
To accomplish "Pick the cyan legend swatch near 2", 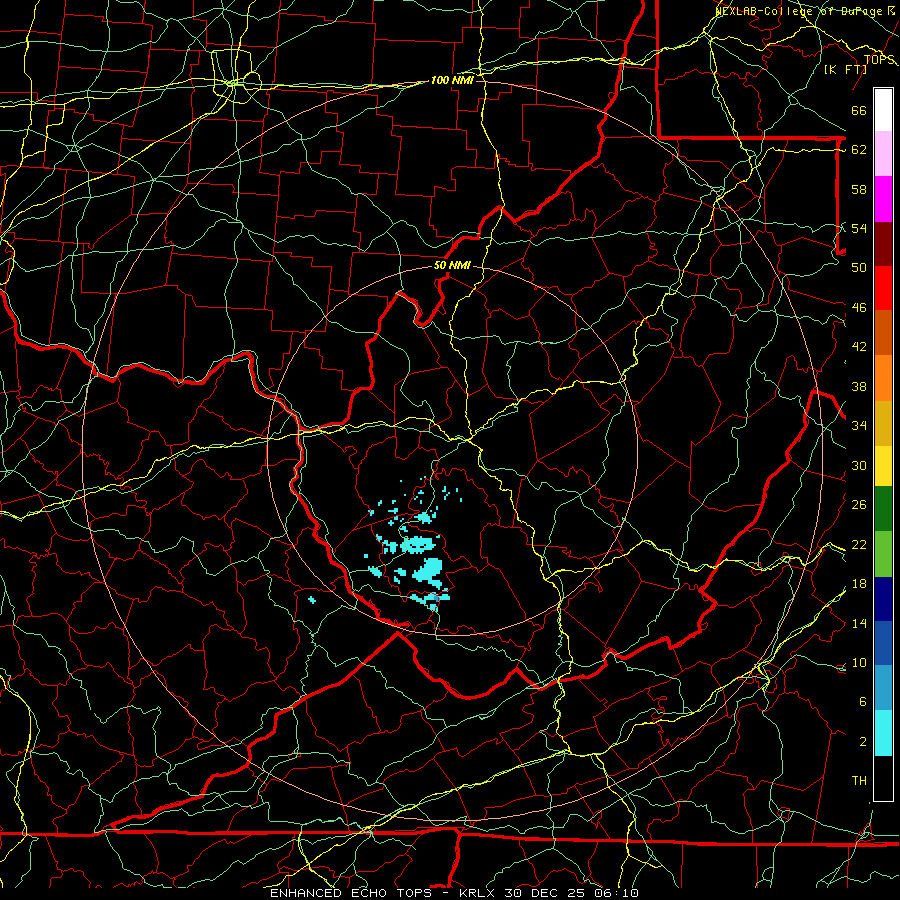I will (883, 733).
